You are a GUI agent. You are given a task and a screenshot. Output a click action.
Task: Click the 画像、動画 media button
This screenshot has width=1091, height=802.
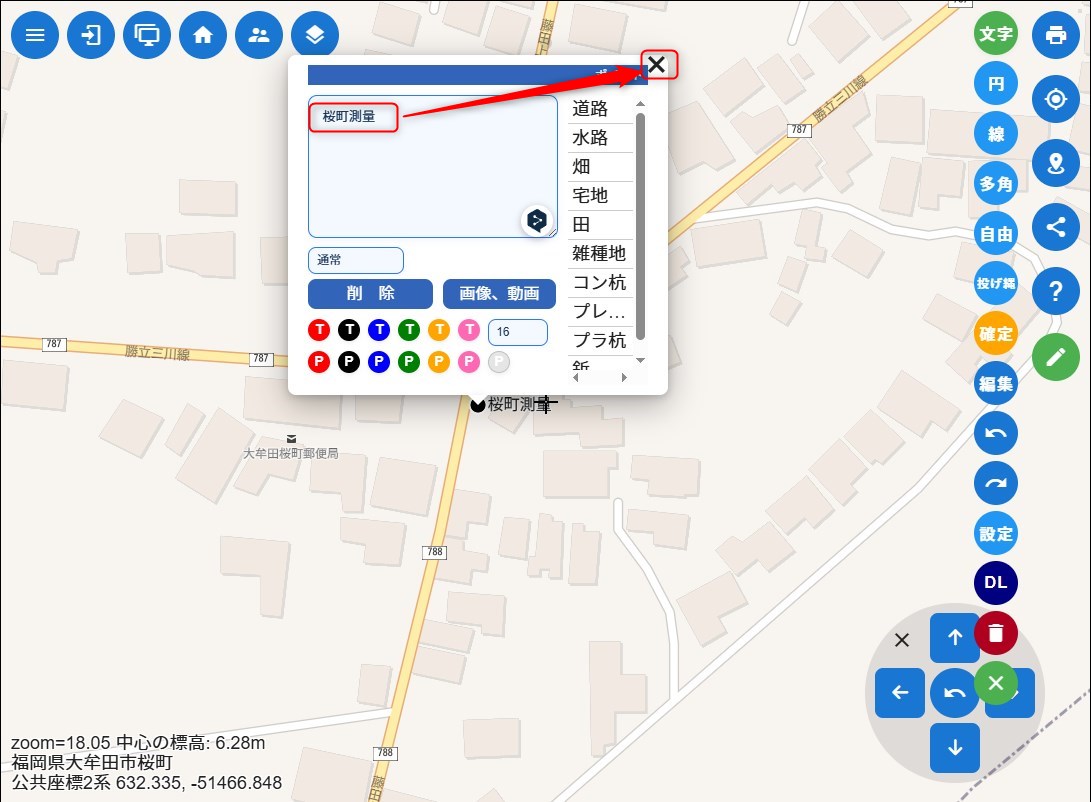[x=499, y=294]
